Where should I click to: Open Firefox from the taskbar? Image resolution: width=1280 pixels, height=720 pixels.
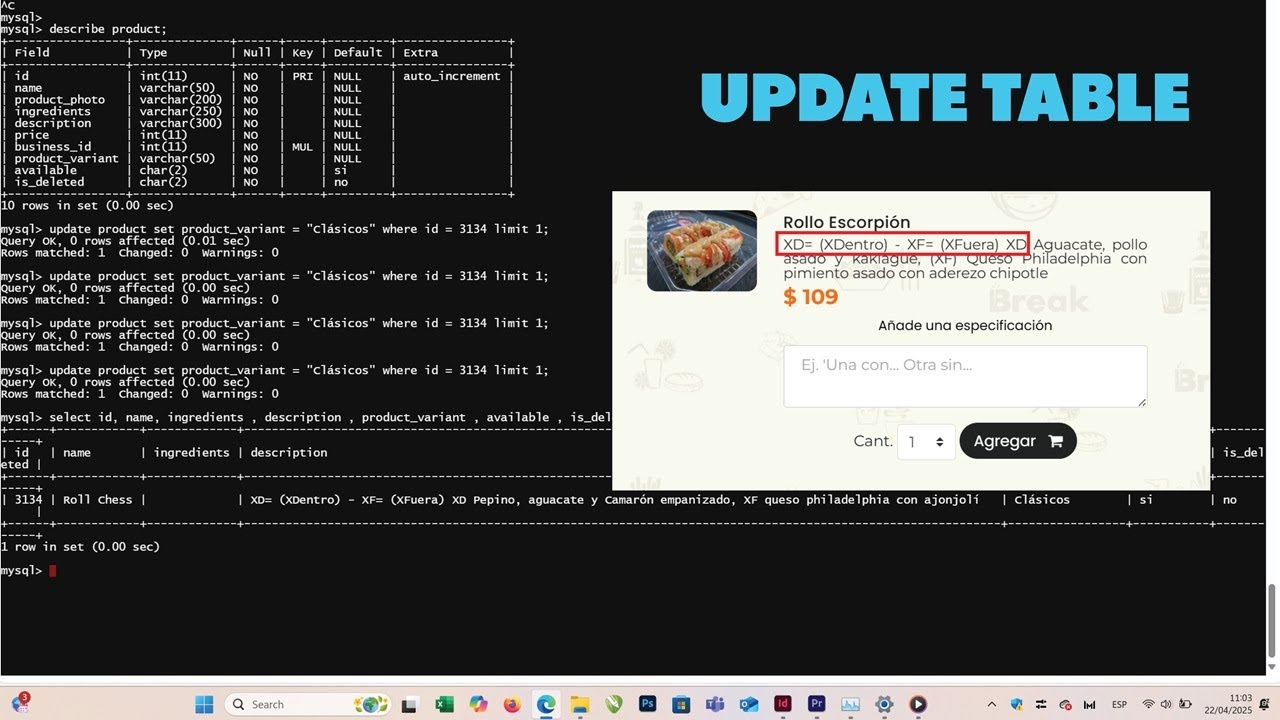click(x=512, y=704)
